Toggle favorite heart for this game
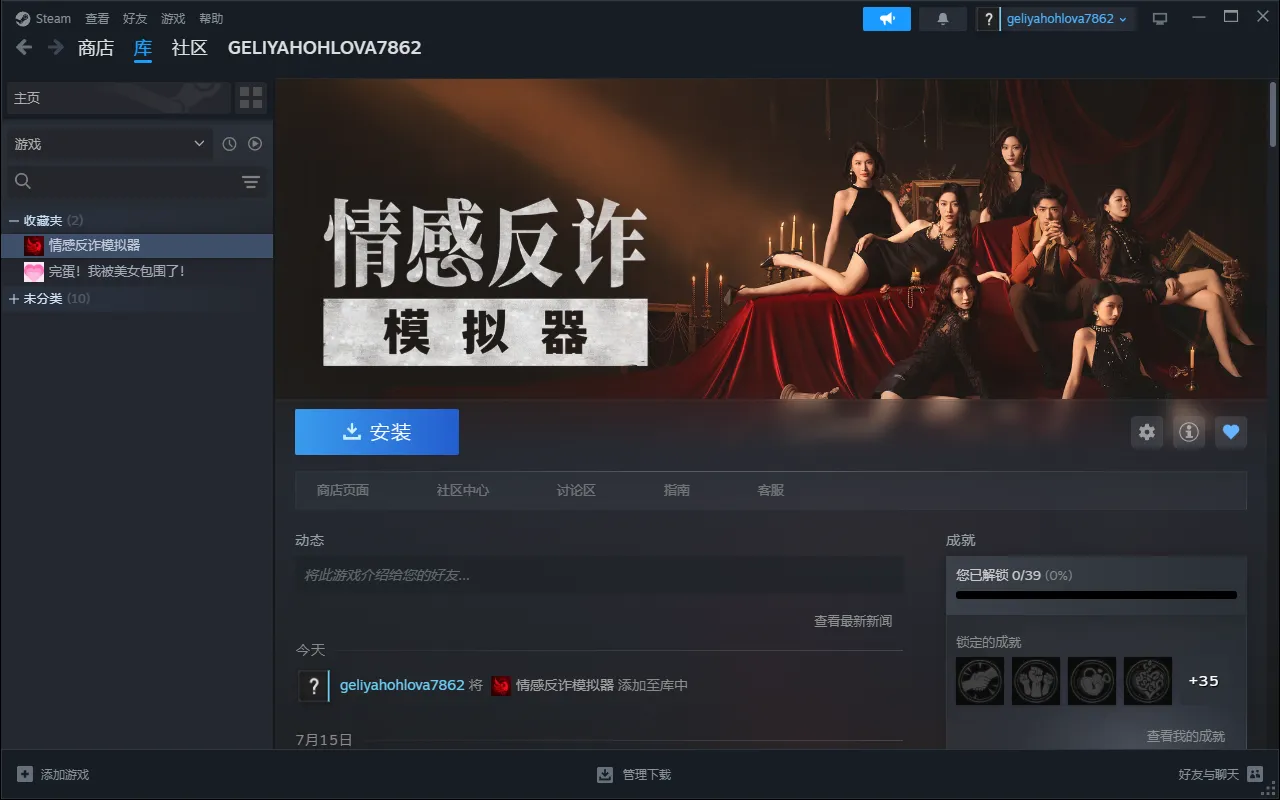Screen dimensions: 1280x800 click(1231, 432)
